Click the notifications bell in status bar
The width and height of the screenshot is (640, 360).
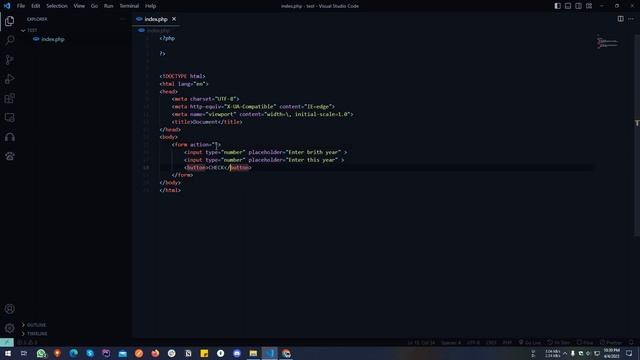[631, 342]
